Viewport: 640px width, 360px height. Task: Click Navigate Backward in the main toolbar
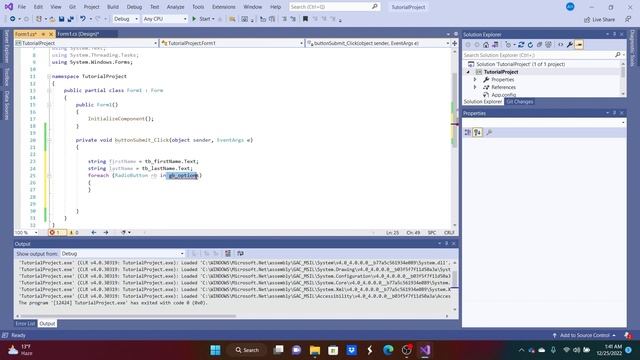click(13, 19)
